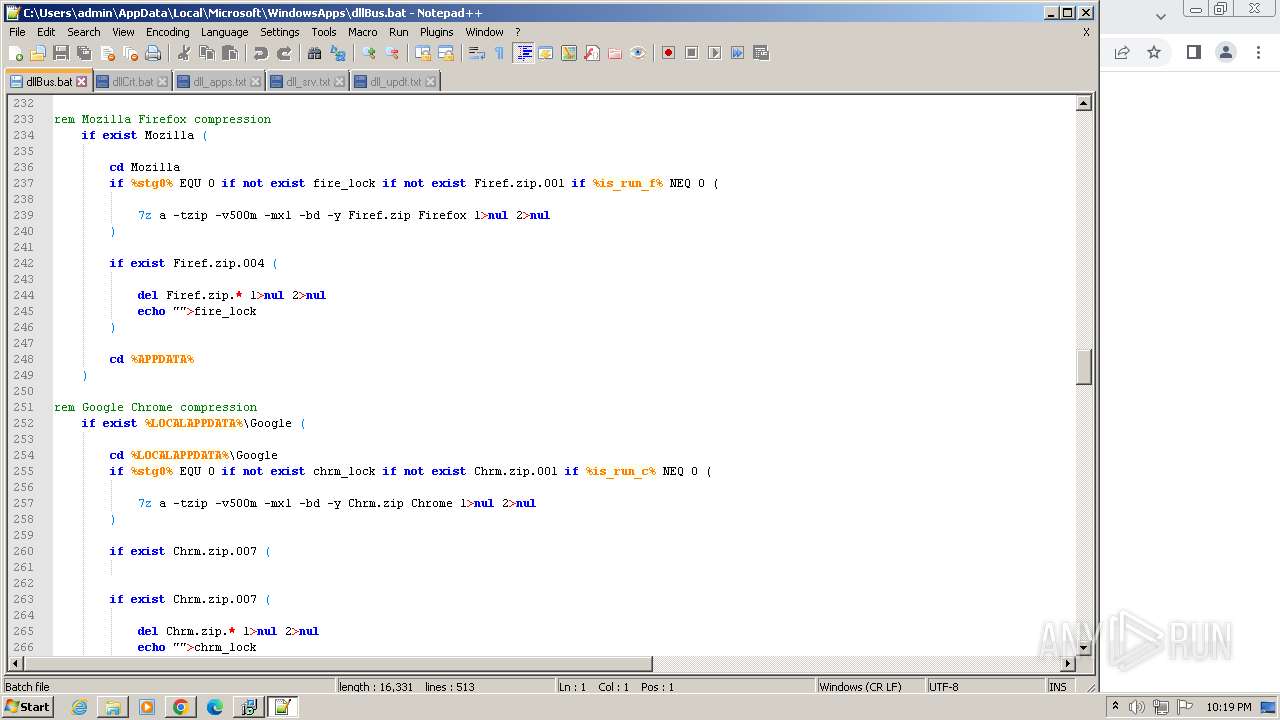Open the Replace toolbar icon

pyautogui.click(x=338, y=53)
